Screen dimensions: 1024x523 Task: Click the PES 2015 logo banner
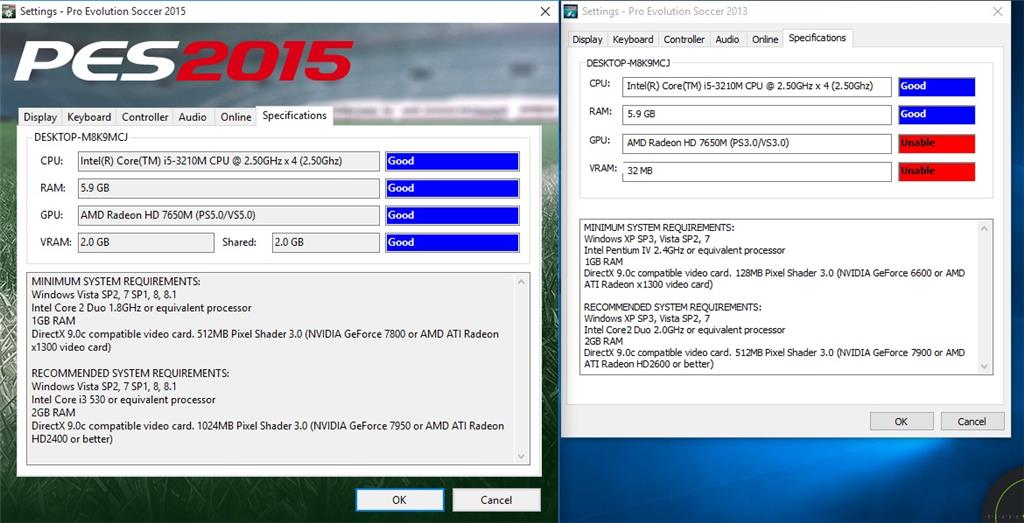click(183, 61)
